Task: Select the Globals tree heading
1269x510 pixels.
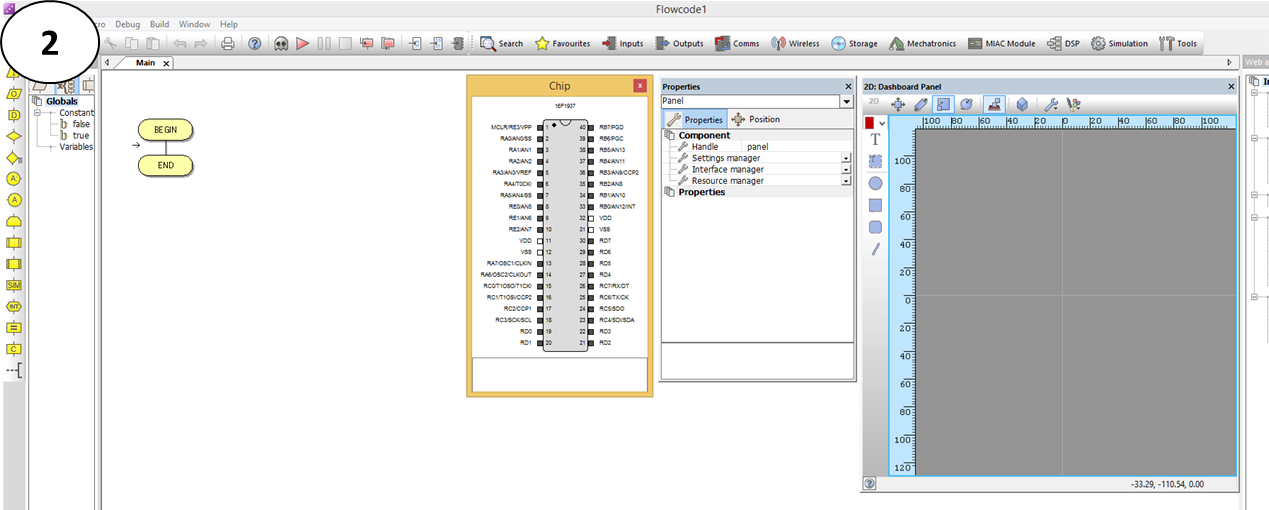Action: tap(62, 101)
